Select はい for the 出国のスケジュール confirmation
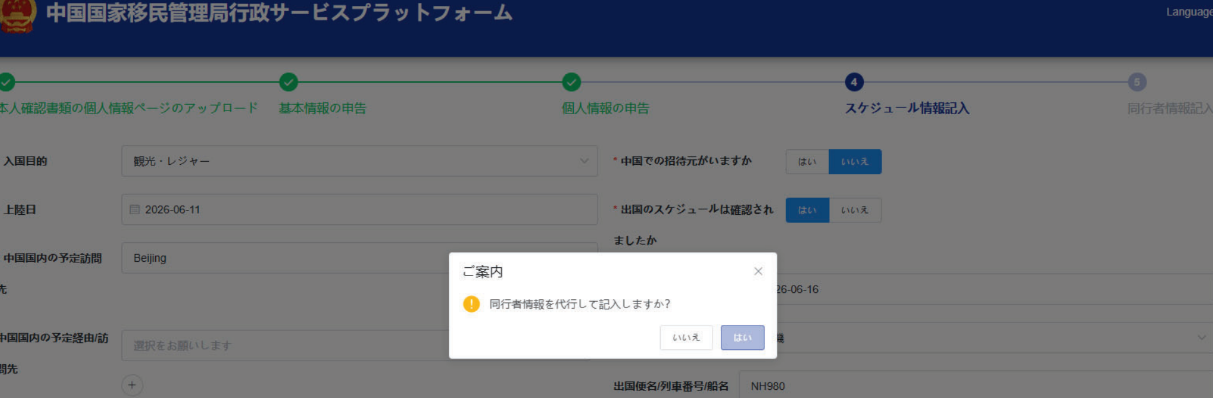Screen dimensions: 1213x398 pos(807,210)
